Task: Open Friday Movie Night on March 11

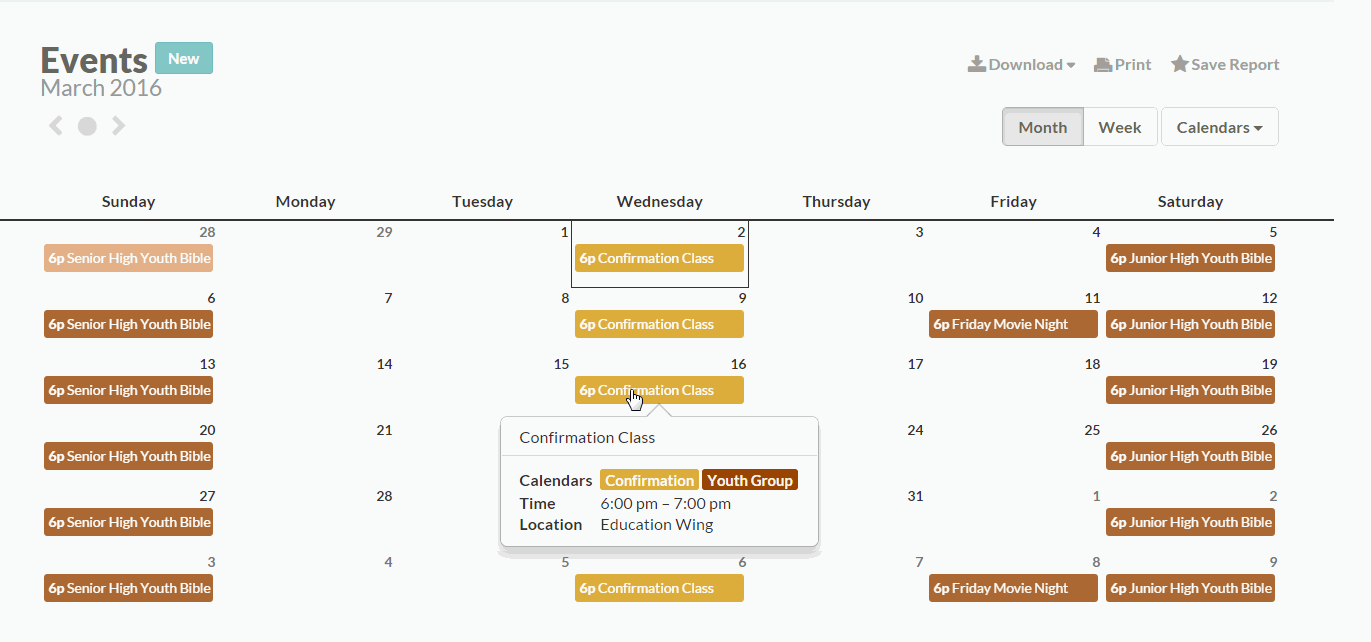Action: pyautogui.click(x=1013, y=323)
